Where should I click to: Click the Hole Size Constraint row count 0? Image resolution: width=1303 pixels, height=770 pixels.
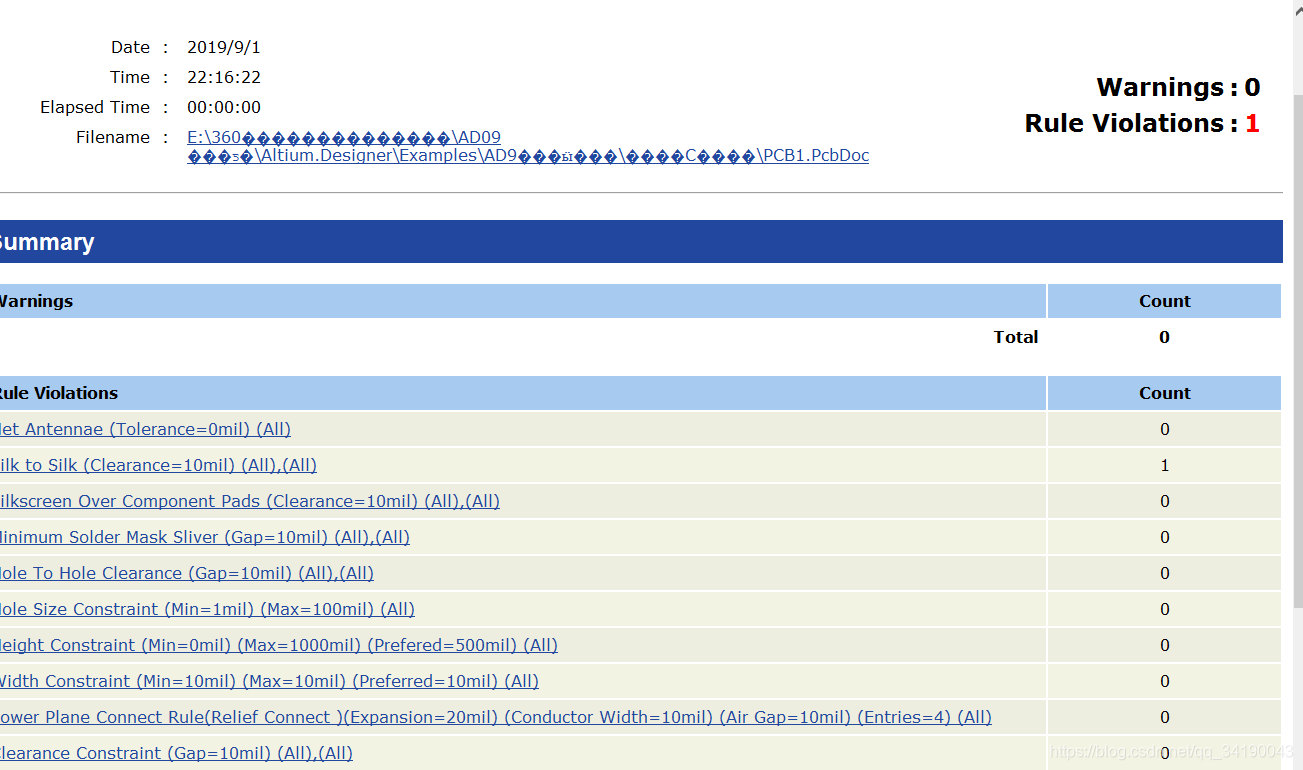[1164, 609]
